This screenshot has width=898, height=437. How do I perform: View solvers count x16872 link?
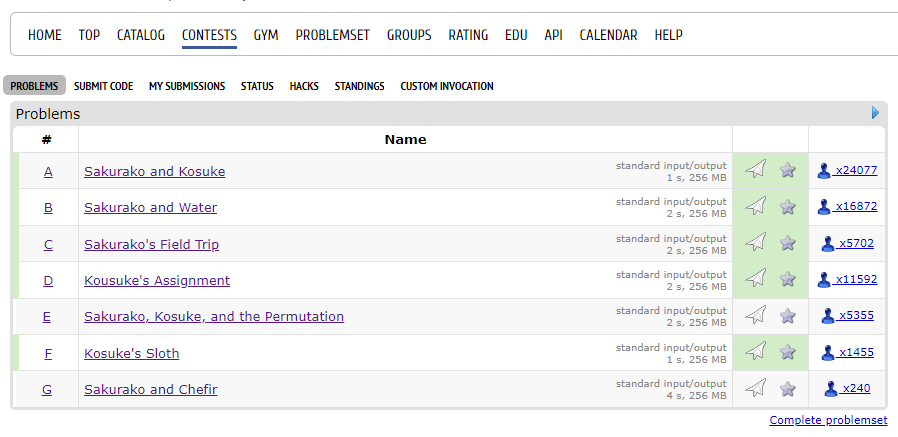pyautogui.click(x=856, y=206)
